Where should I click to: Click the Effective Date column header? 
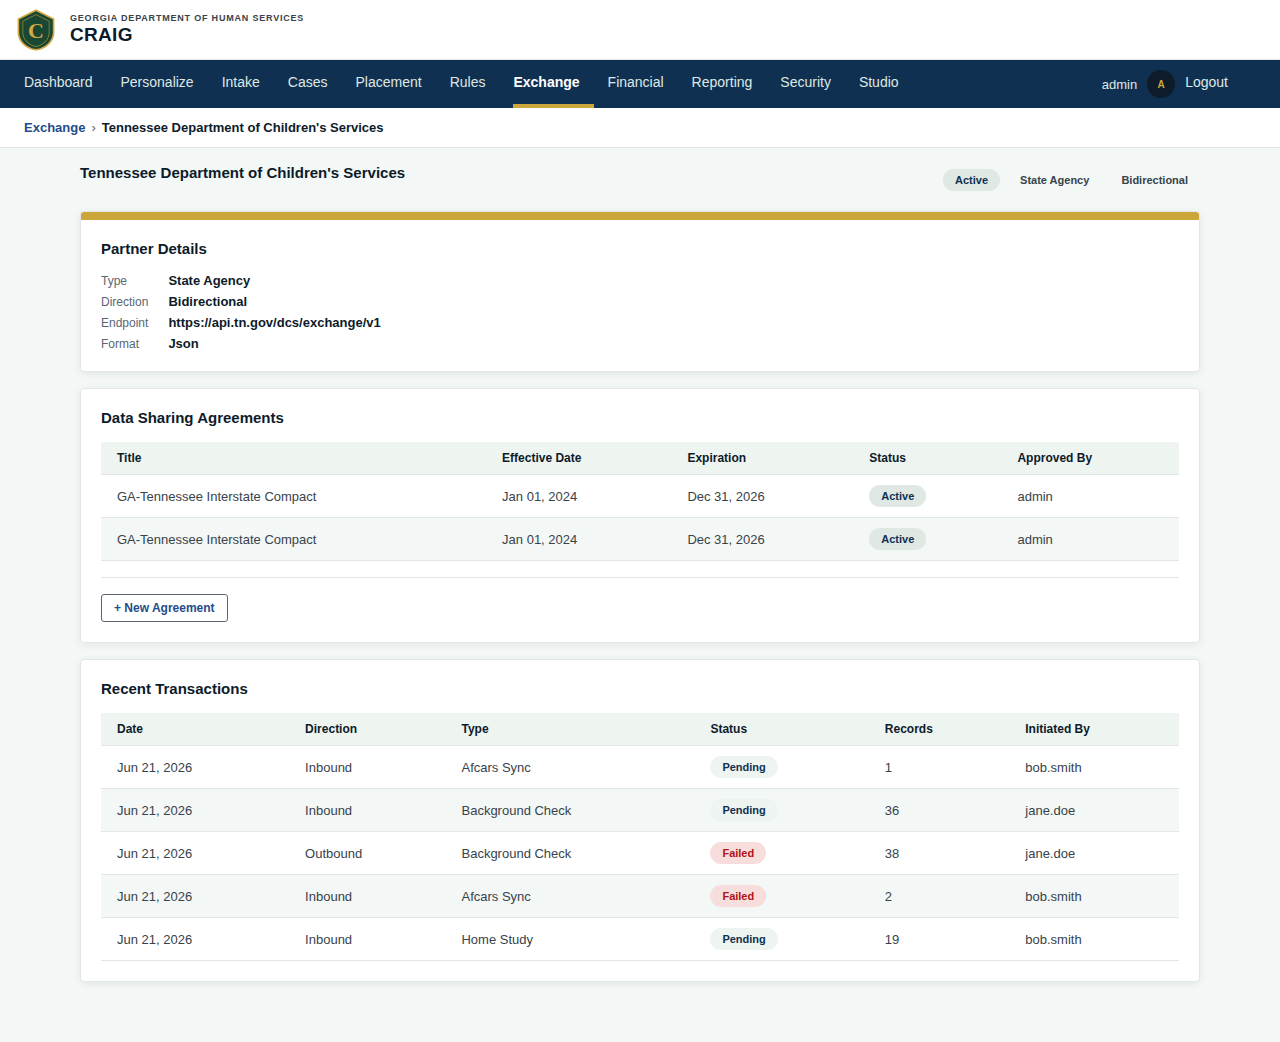coord(542,458)
